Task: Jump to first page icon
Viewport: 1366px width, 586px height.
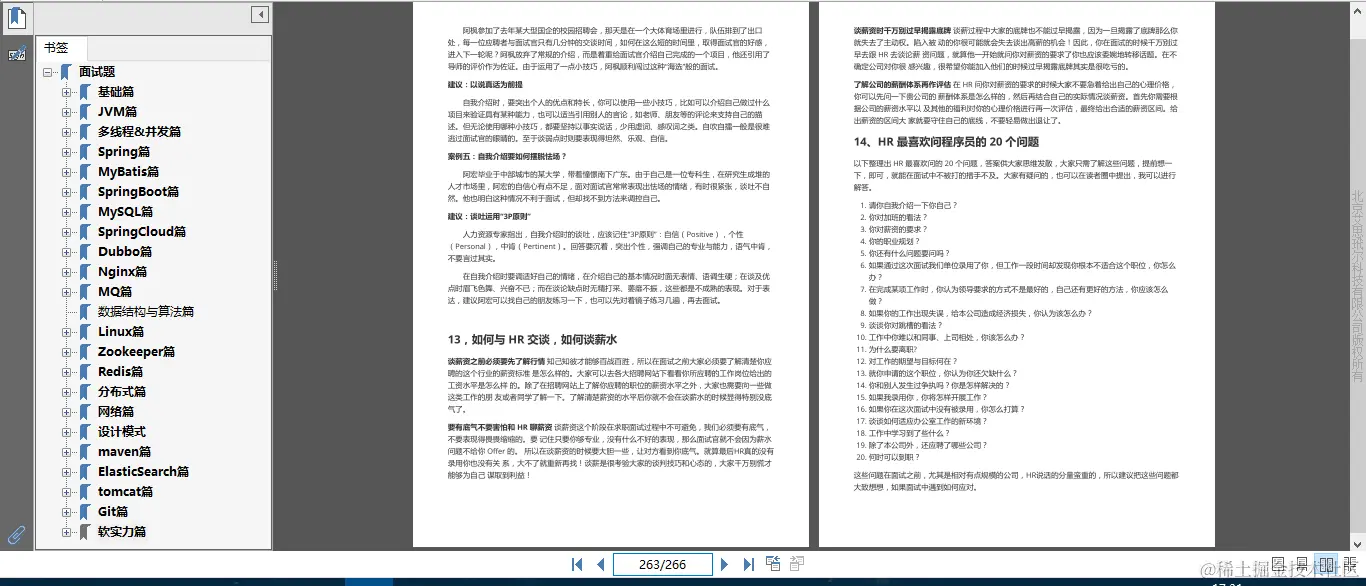Action: 577,565
